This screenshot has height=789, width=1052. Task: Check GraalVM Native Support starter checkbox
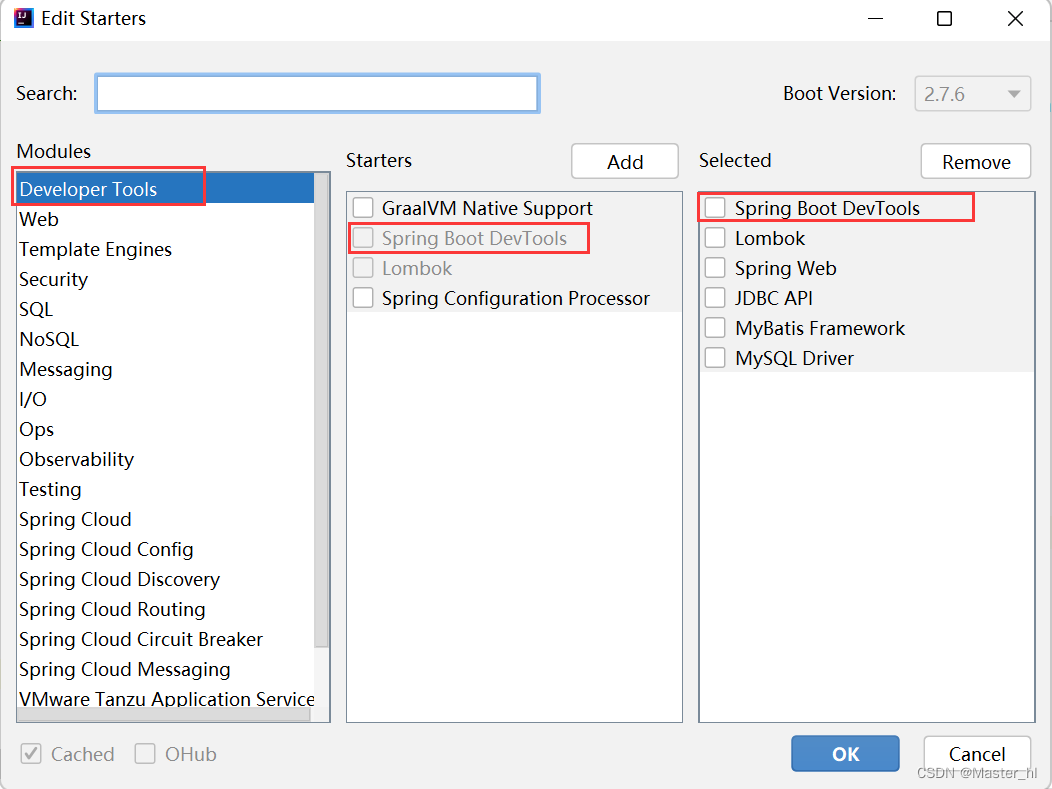(363, 208)
